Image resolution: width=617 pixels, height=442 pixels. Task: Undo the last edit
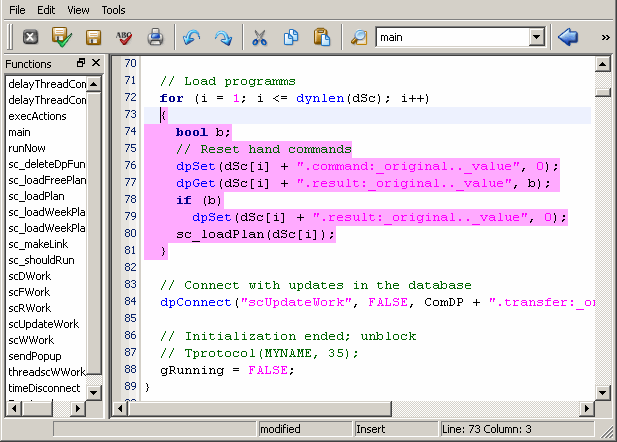191,37
